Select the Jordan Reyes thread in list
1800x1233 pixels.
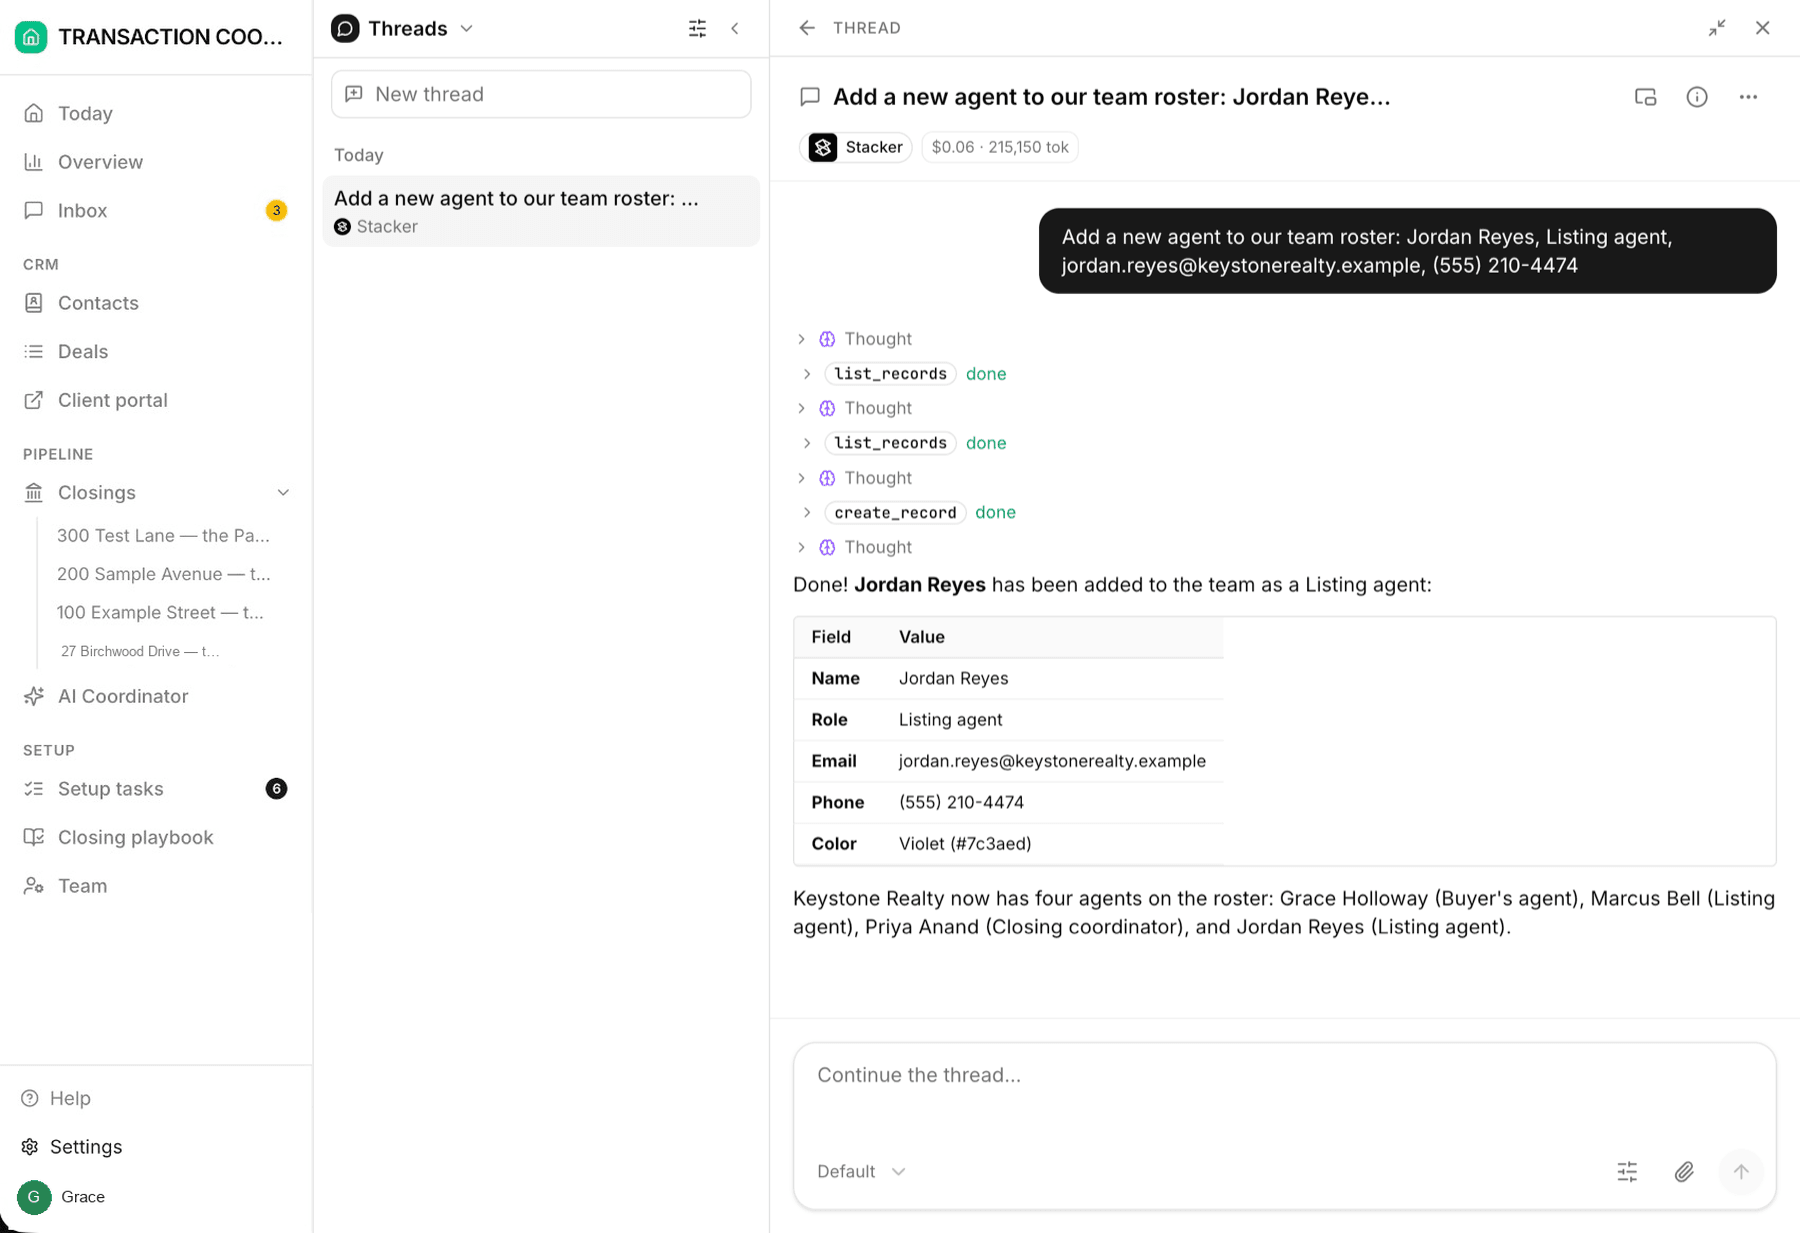coord(541,211)
